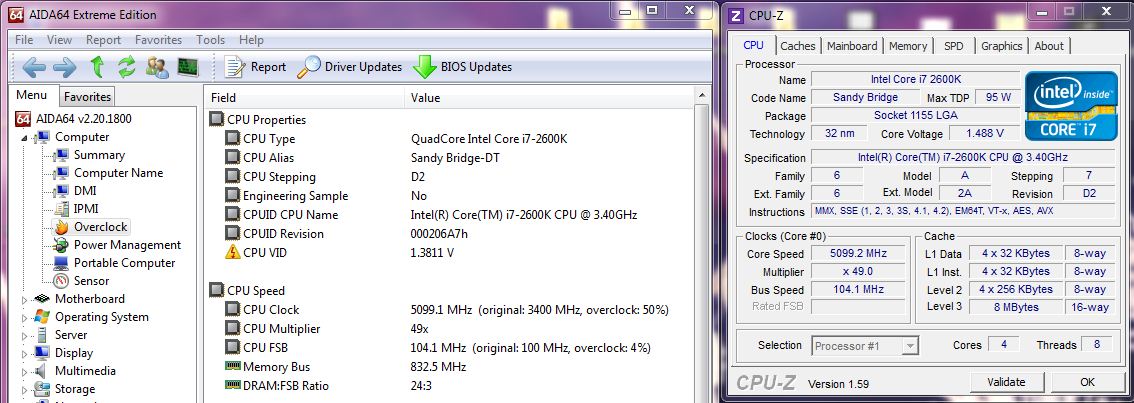Image resolution: width=1134 pixels, height=403 pixels.
Task: Open the users icon in AIDA64 toolbar
Action: 157,67
